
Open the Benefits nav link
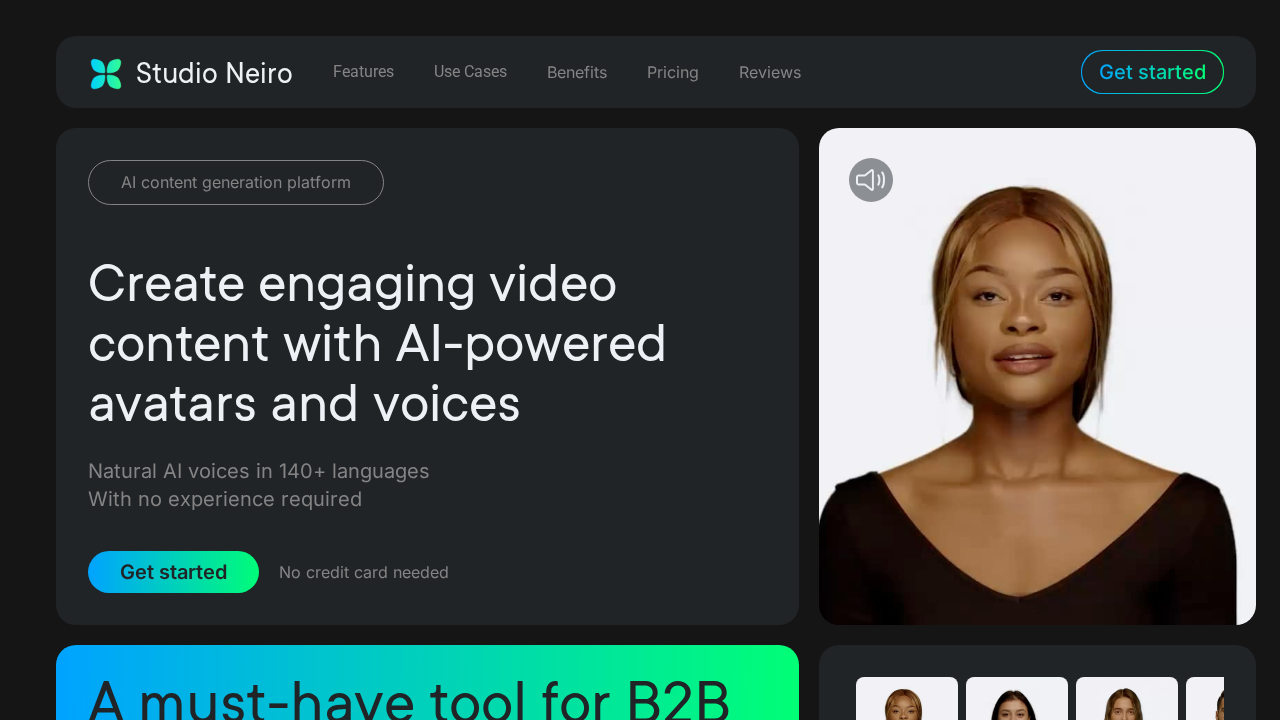577,73
